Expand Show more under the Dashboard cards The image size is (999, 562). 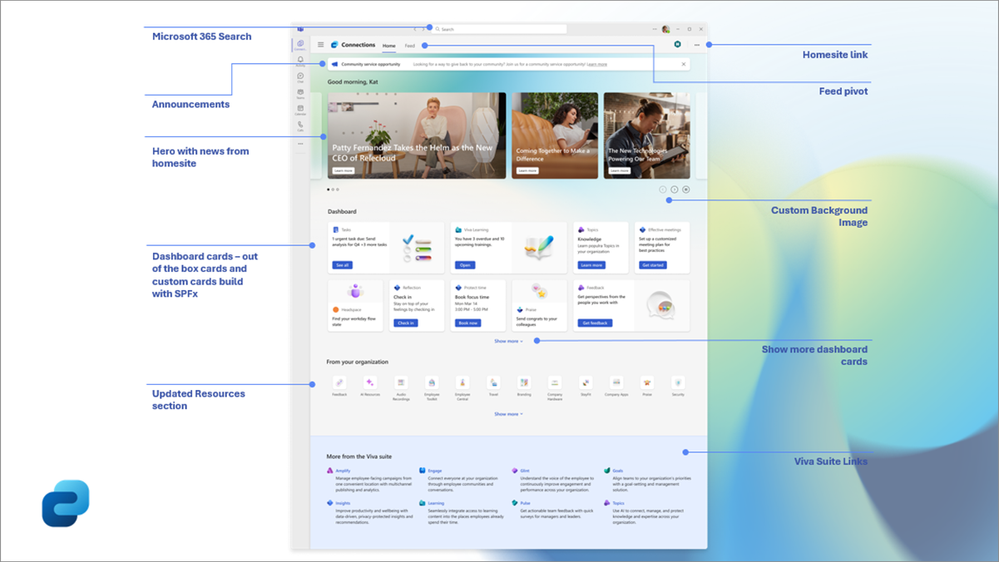click(508, 342)
